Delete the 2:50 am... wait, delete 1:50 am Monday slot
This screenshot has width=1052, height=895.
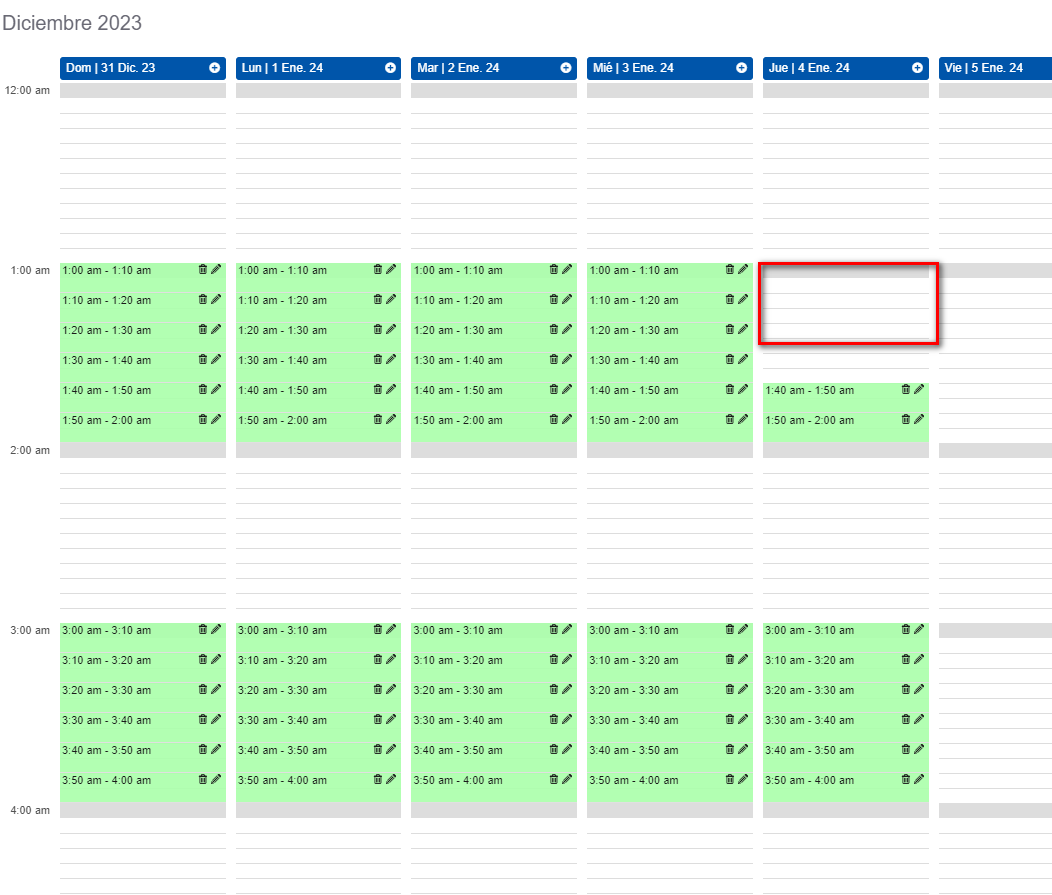(x=378, y=419)
